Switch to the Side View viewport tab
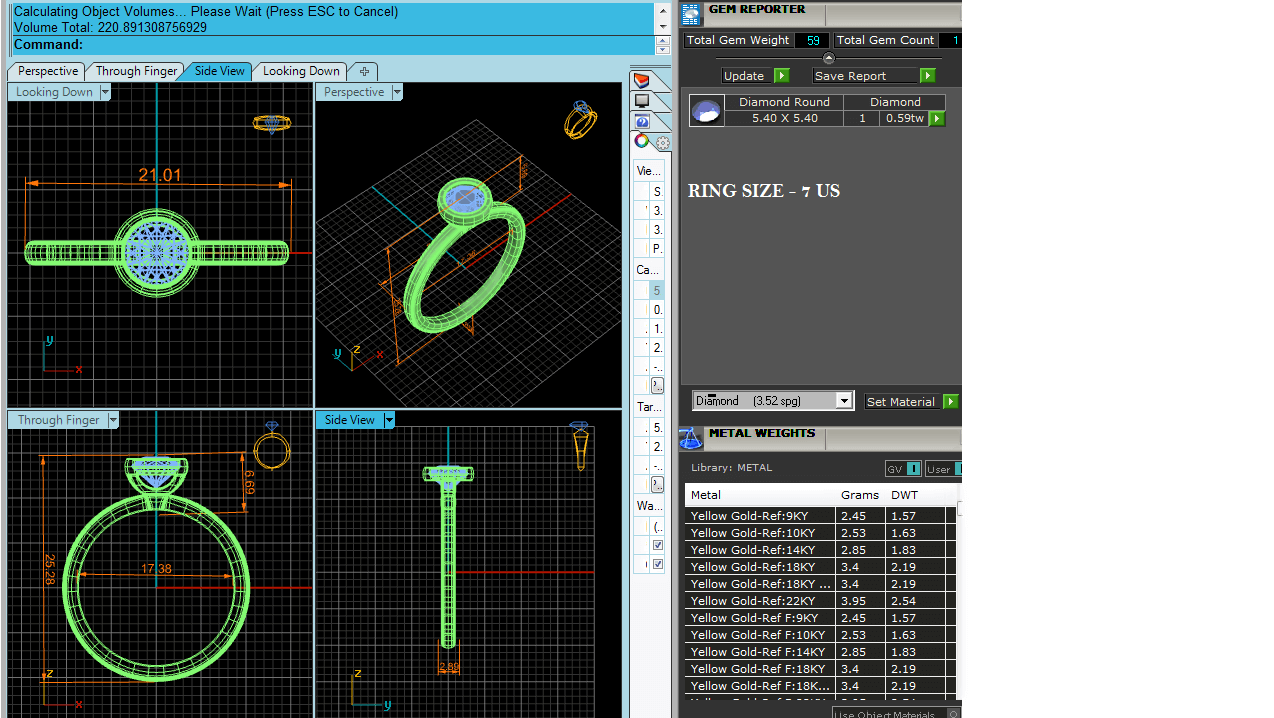Screen dimensions: 1274x718 pos(219,71)
